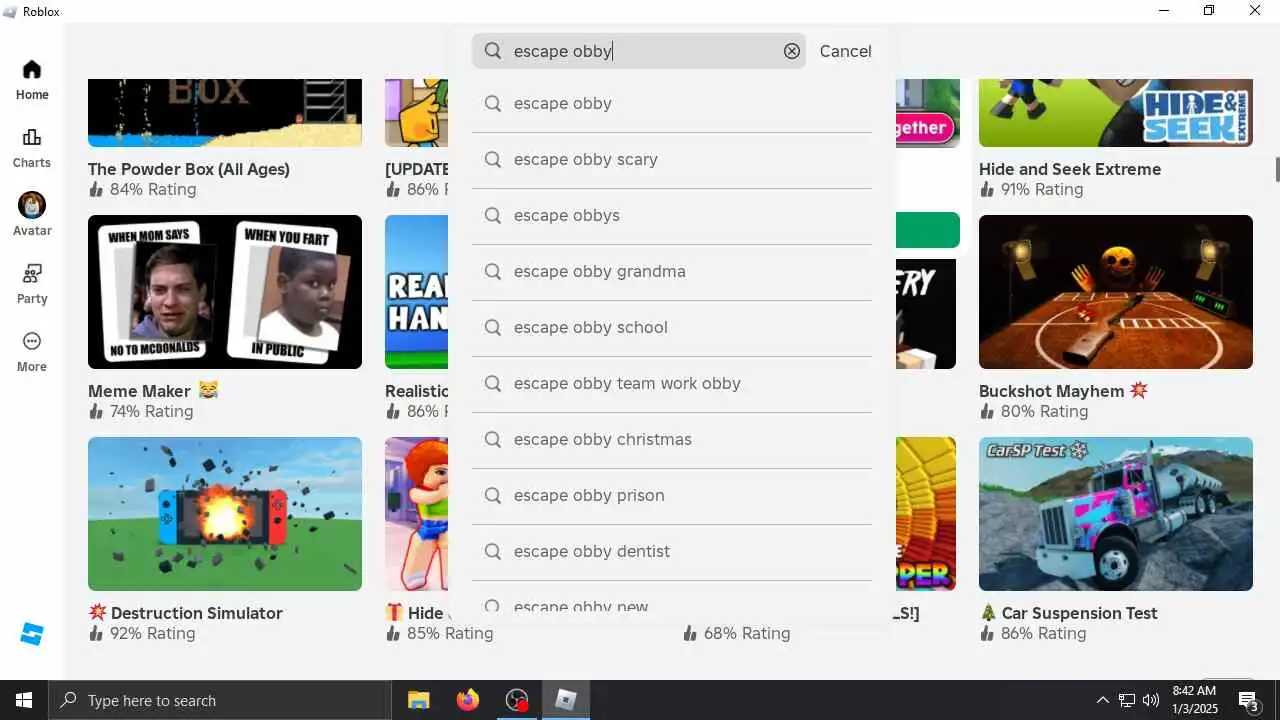Click the circular red-dot app in taskbar
The height and width of the screenshot is (720, 1280).
click(x=516, y=700)
